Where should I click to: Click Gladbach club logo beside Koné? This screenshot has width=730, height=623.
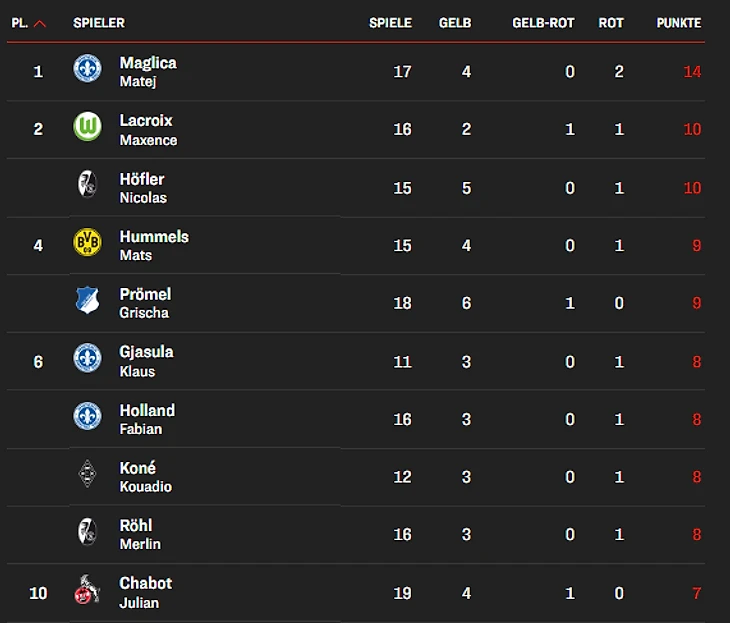coord(88,475)
